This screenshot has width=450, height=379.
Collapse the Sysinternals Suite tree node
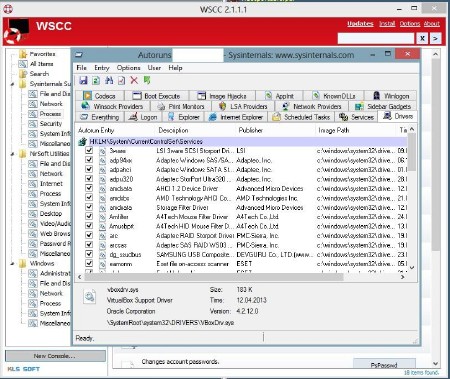click(12, 84)
